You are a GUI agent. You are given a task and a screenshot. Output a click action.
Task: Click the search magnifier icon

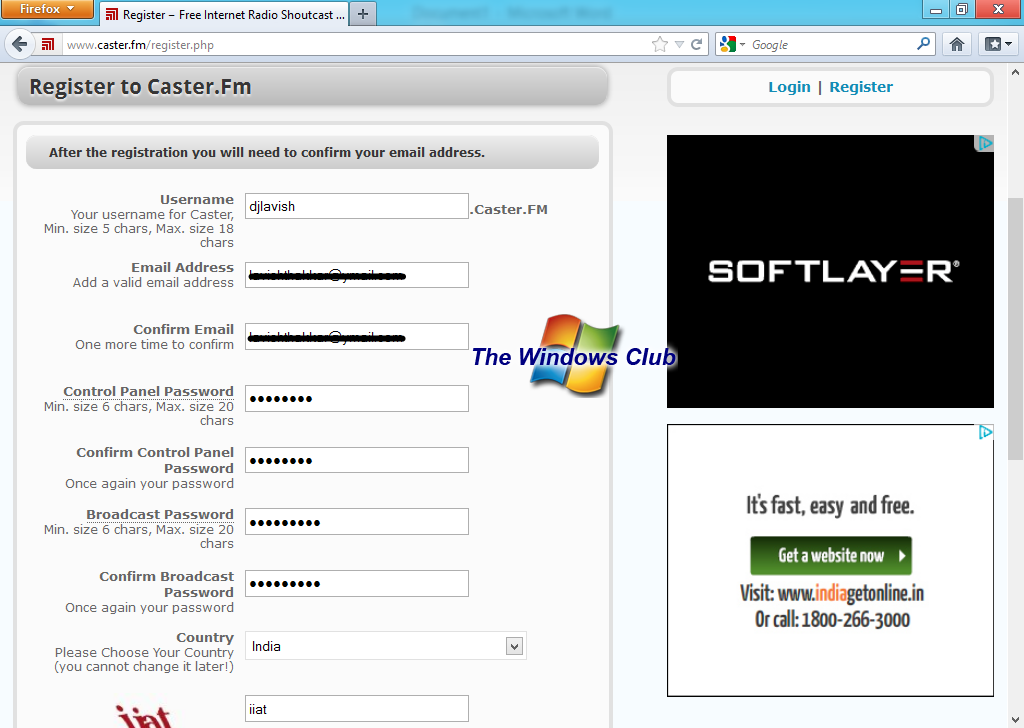pos(923,44)
